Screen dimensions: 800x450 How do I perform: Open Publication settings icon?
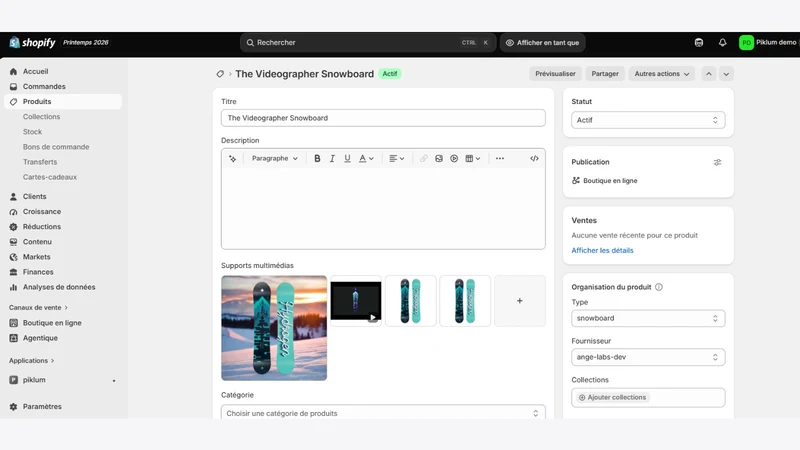(x=717, y=162)
